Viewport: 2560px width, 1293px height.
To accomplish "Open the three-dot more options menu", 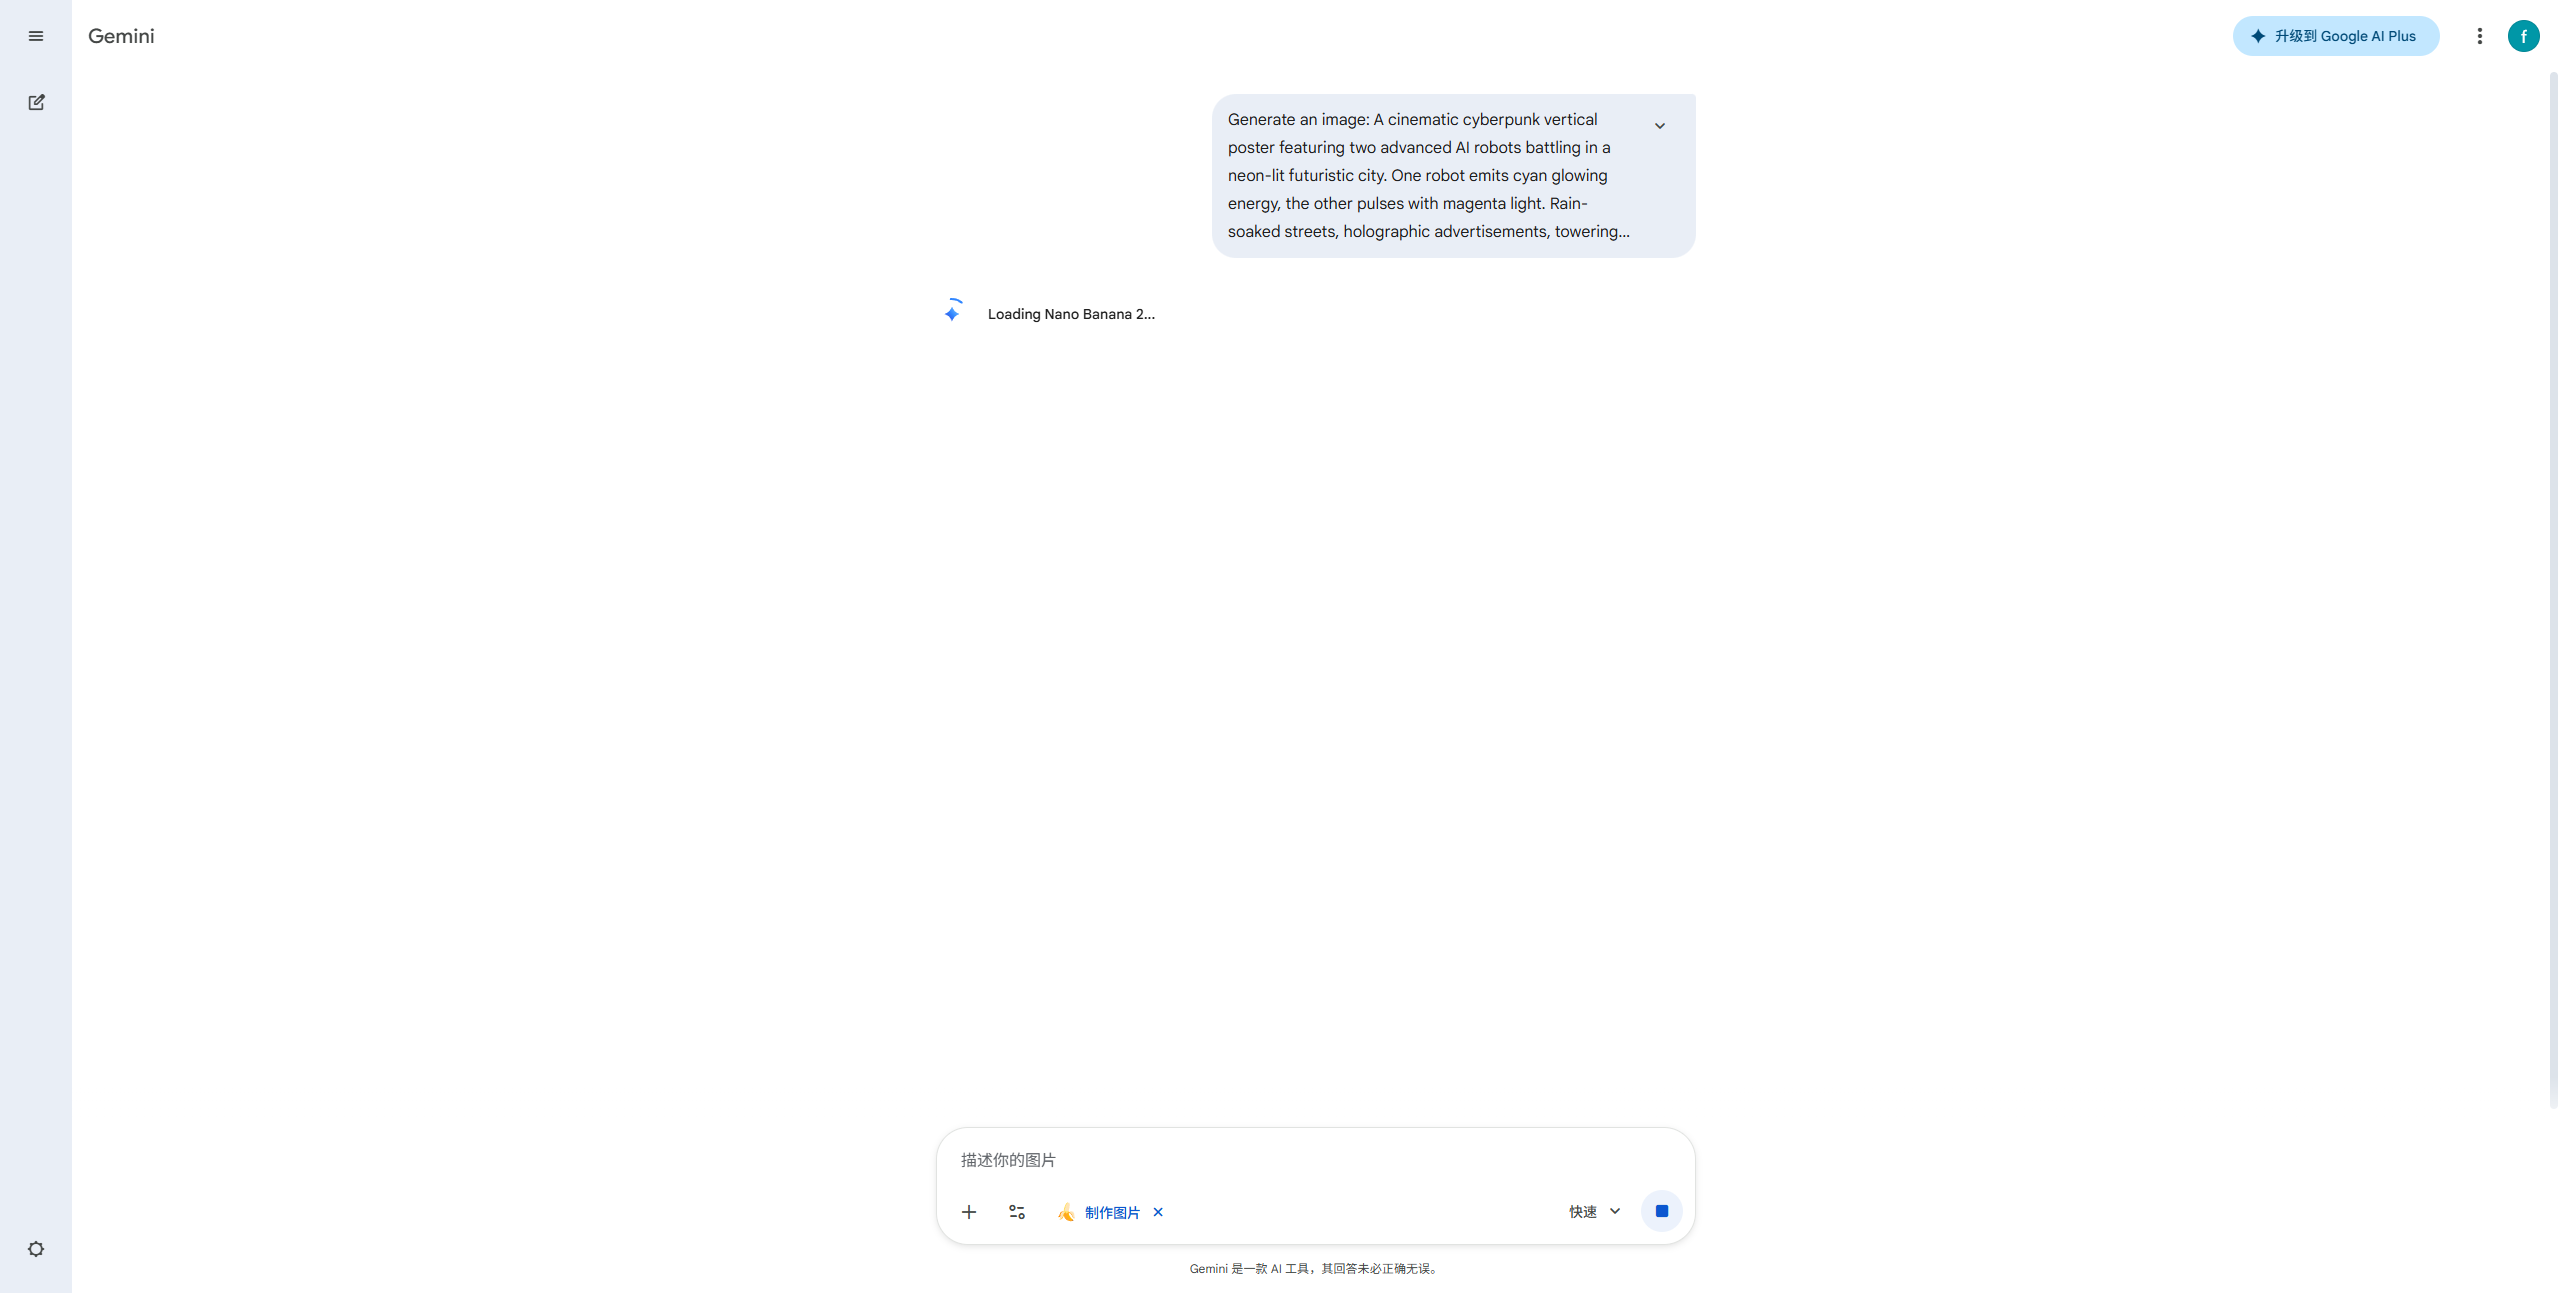I will tap(2479, 36).
